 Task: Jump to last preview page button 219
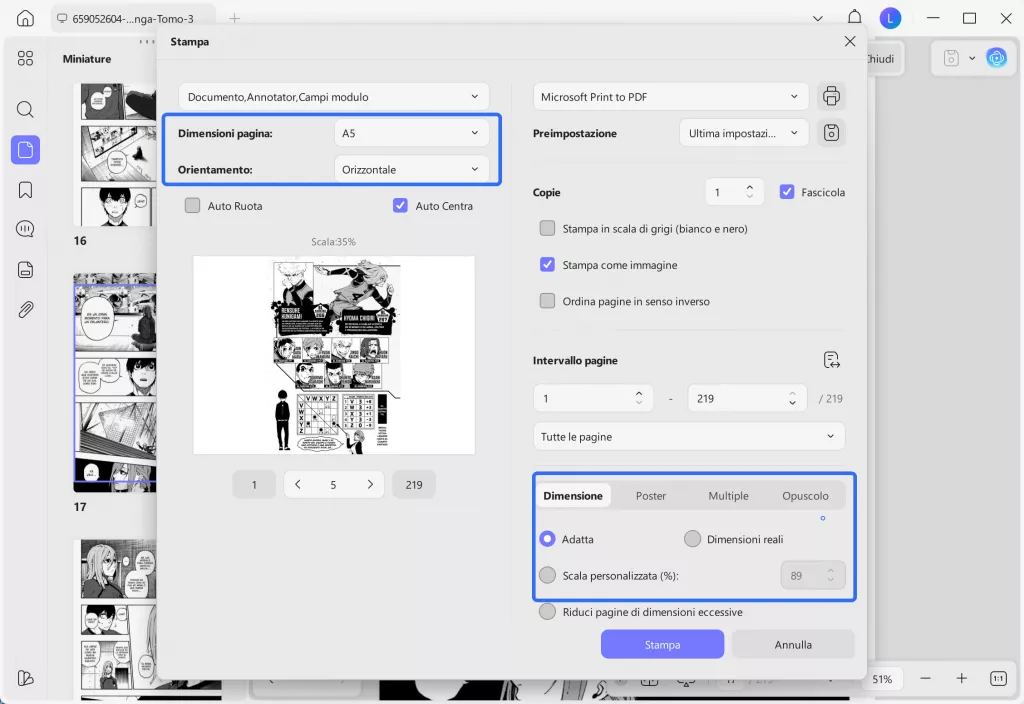(x=413, y=485)
